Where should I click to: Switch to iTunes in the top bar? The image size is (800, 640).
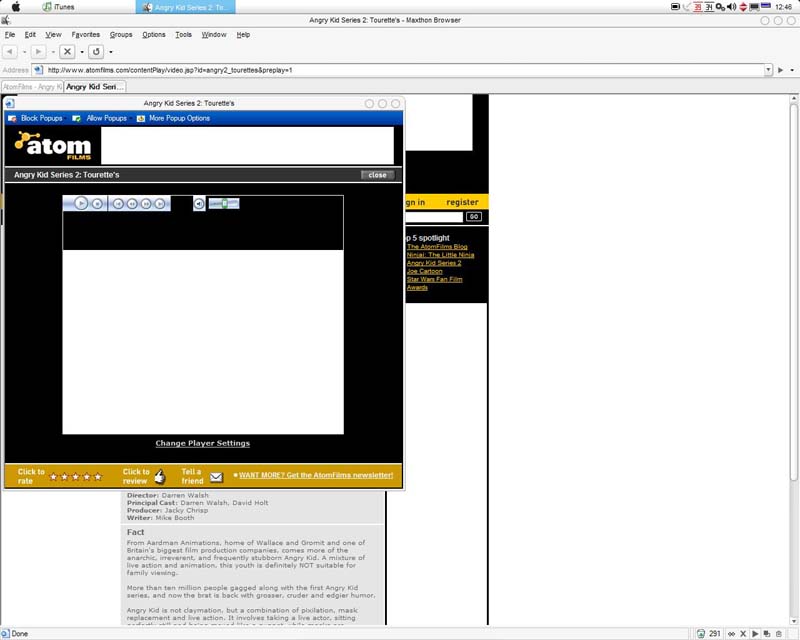(59, 7)
